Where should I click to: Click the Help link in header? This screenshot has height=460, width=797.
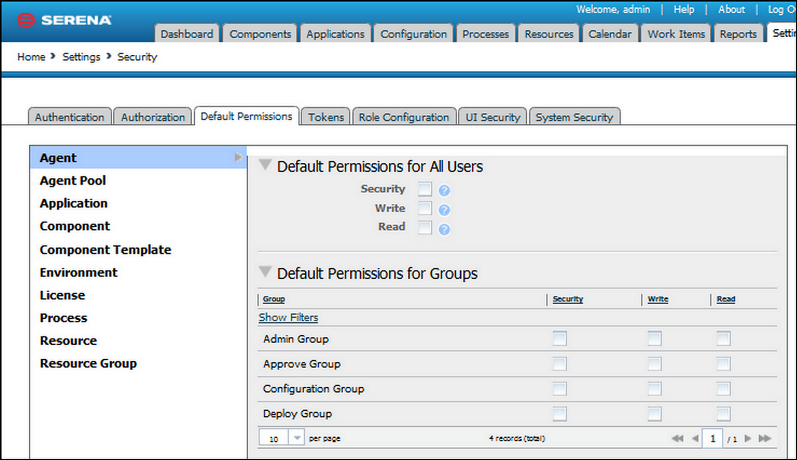(x=684, y=9)
